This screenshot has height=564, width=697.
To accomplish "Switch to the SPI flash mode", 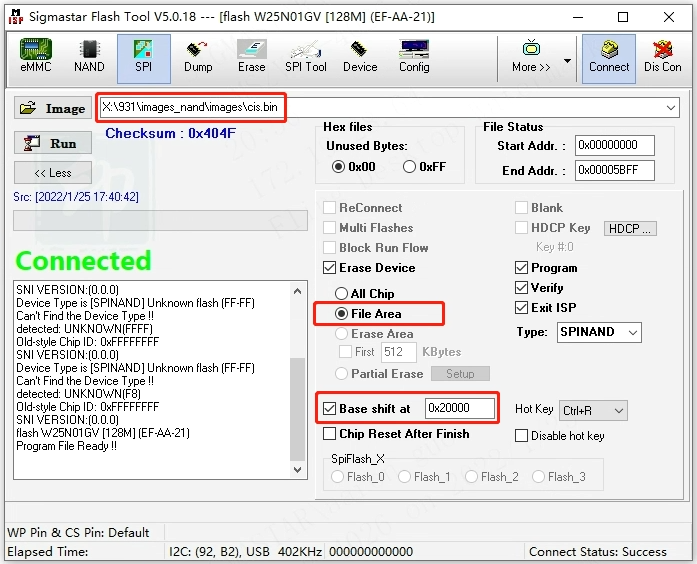I will coord(143,56).
